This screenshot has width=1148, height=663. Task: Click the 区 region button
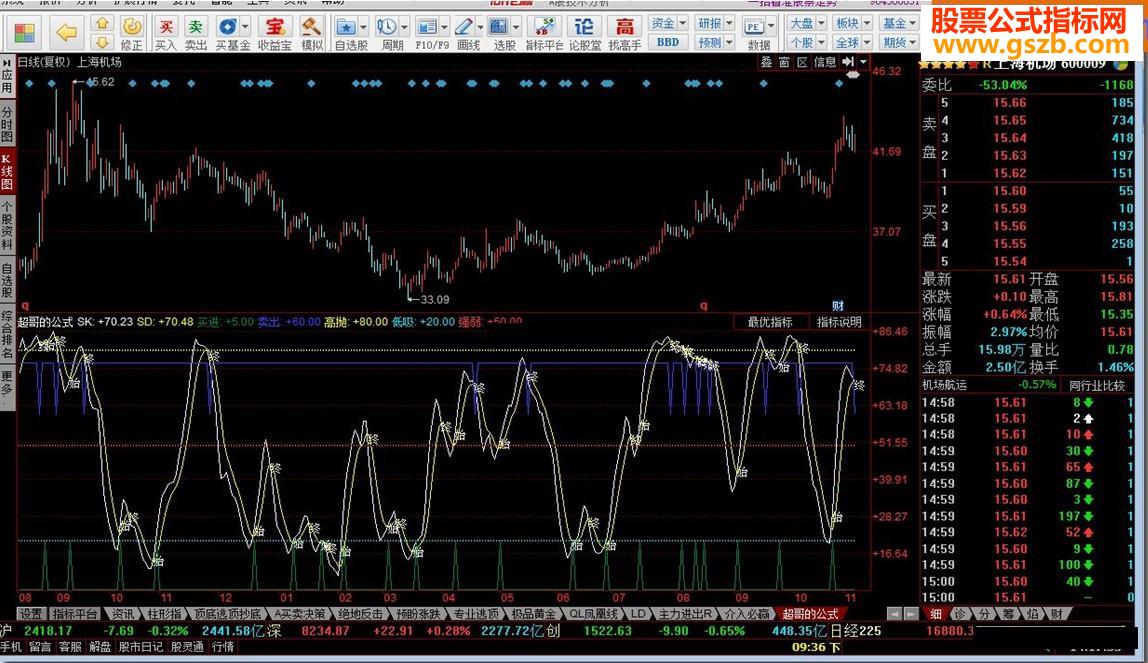[x=802, y=62]
